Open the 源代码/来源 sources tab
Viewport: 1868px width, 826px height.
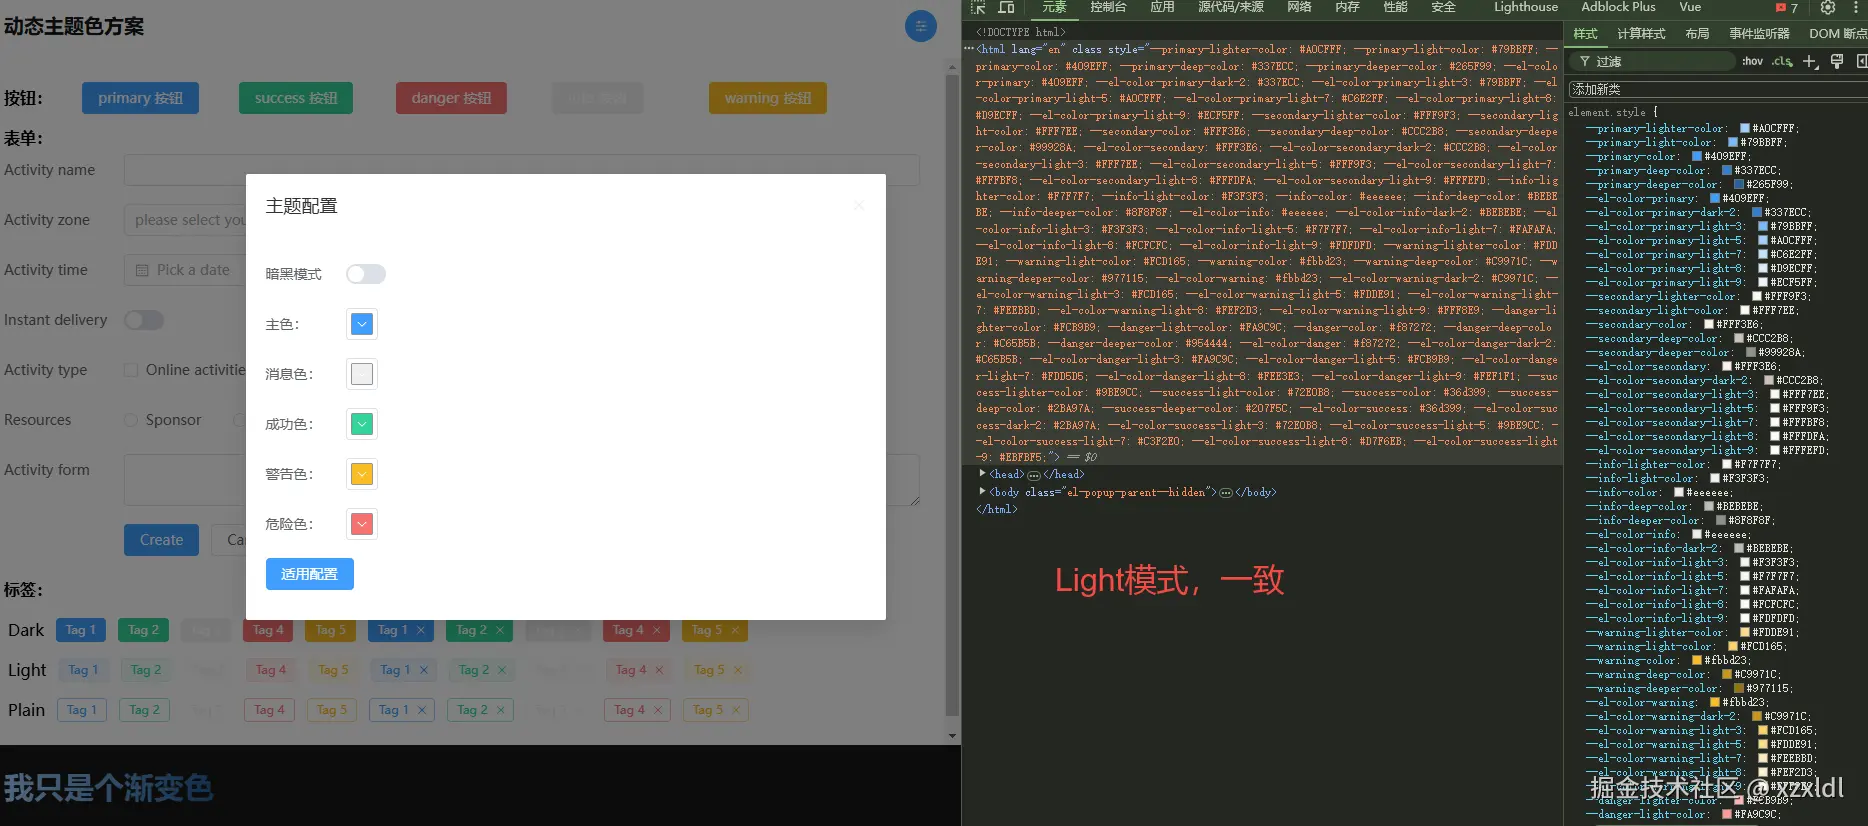[x=1231, y=7]
